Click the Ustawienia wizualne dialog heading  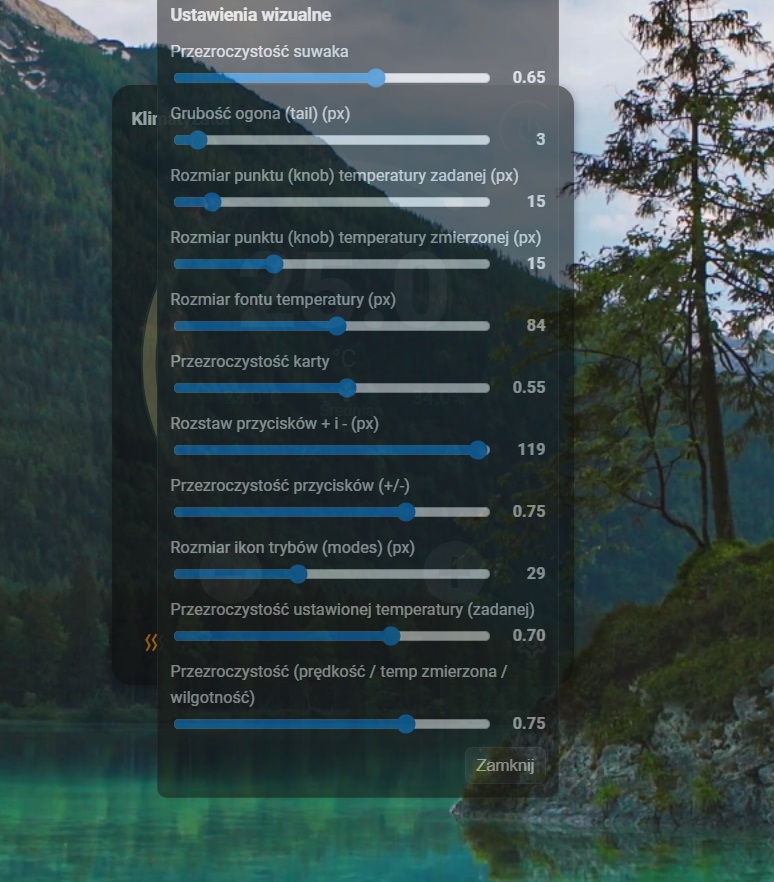[251, 15]
